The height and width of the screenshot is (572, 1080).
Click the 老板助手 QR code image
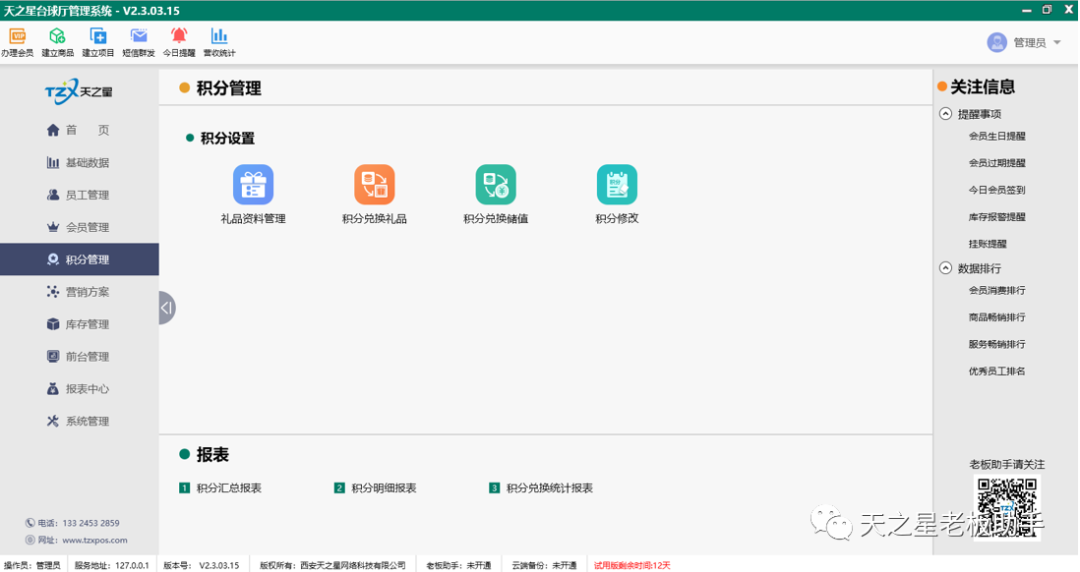click(x=1006, y=508)
